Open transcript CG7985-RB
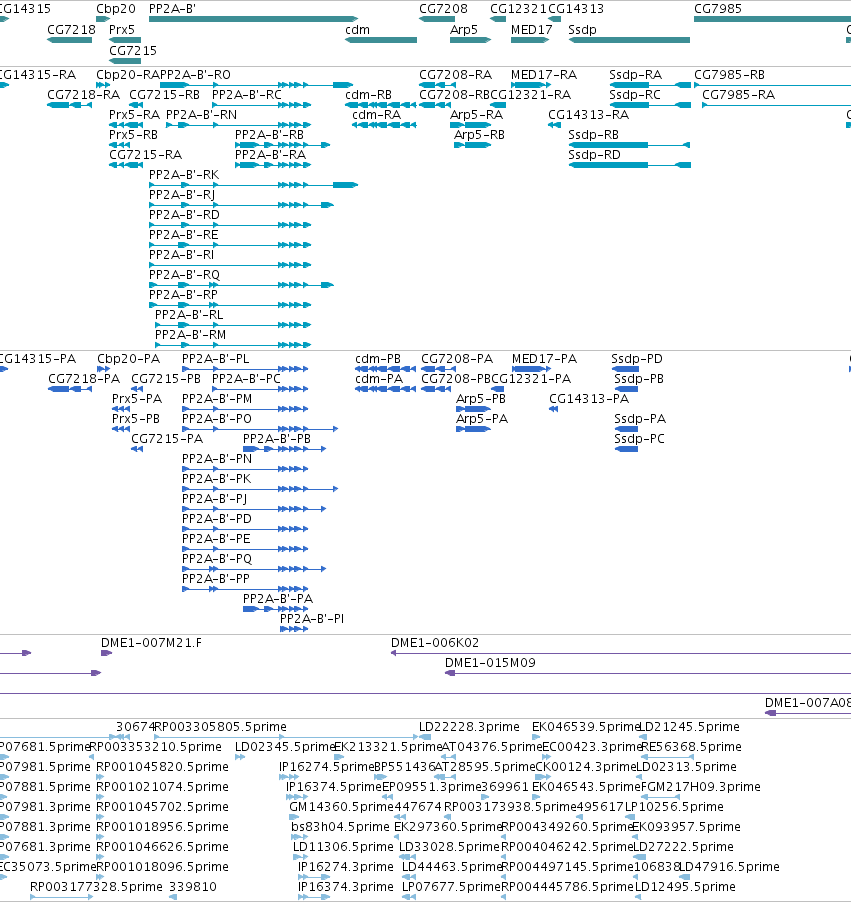The width and height of the screenshot is (851, 902). coord(729,75)
